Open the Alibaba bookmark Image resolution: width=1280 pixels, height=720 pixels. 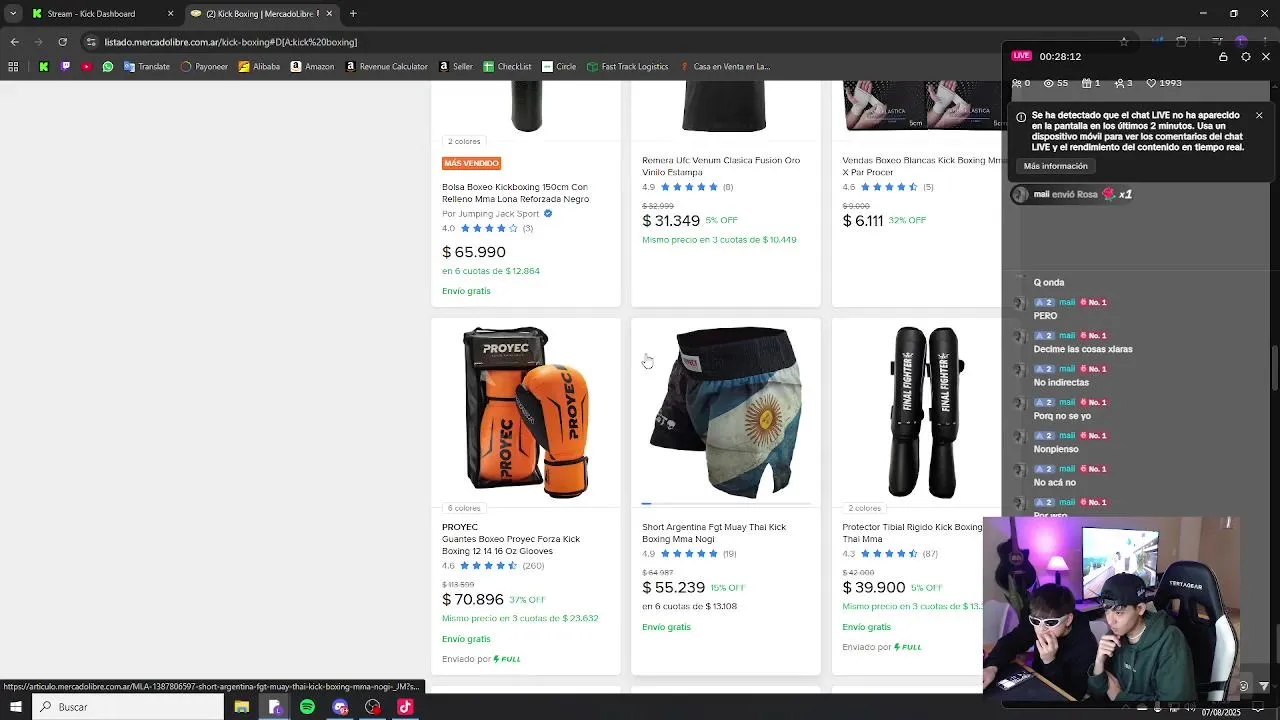coord(259,66)
